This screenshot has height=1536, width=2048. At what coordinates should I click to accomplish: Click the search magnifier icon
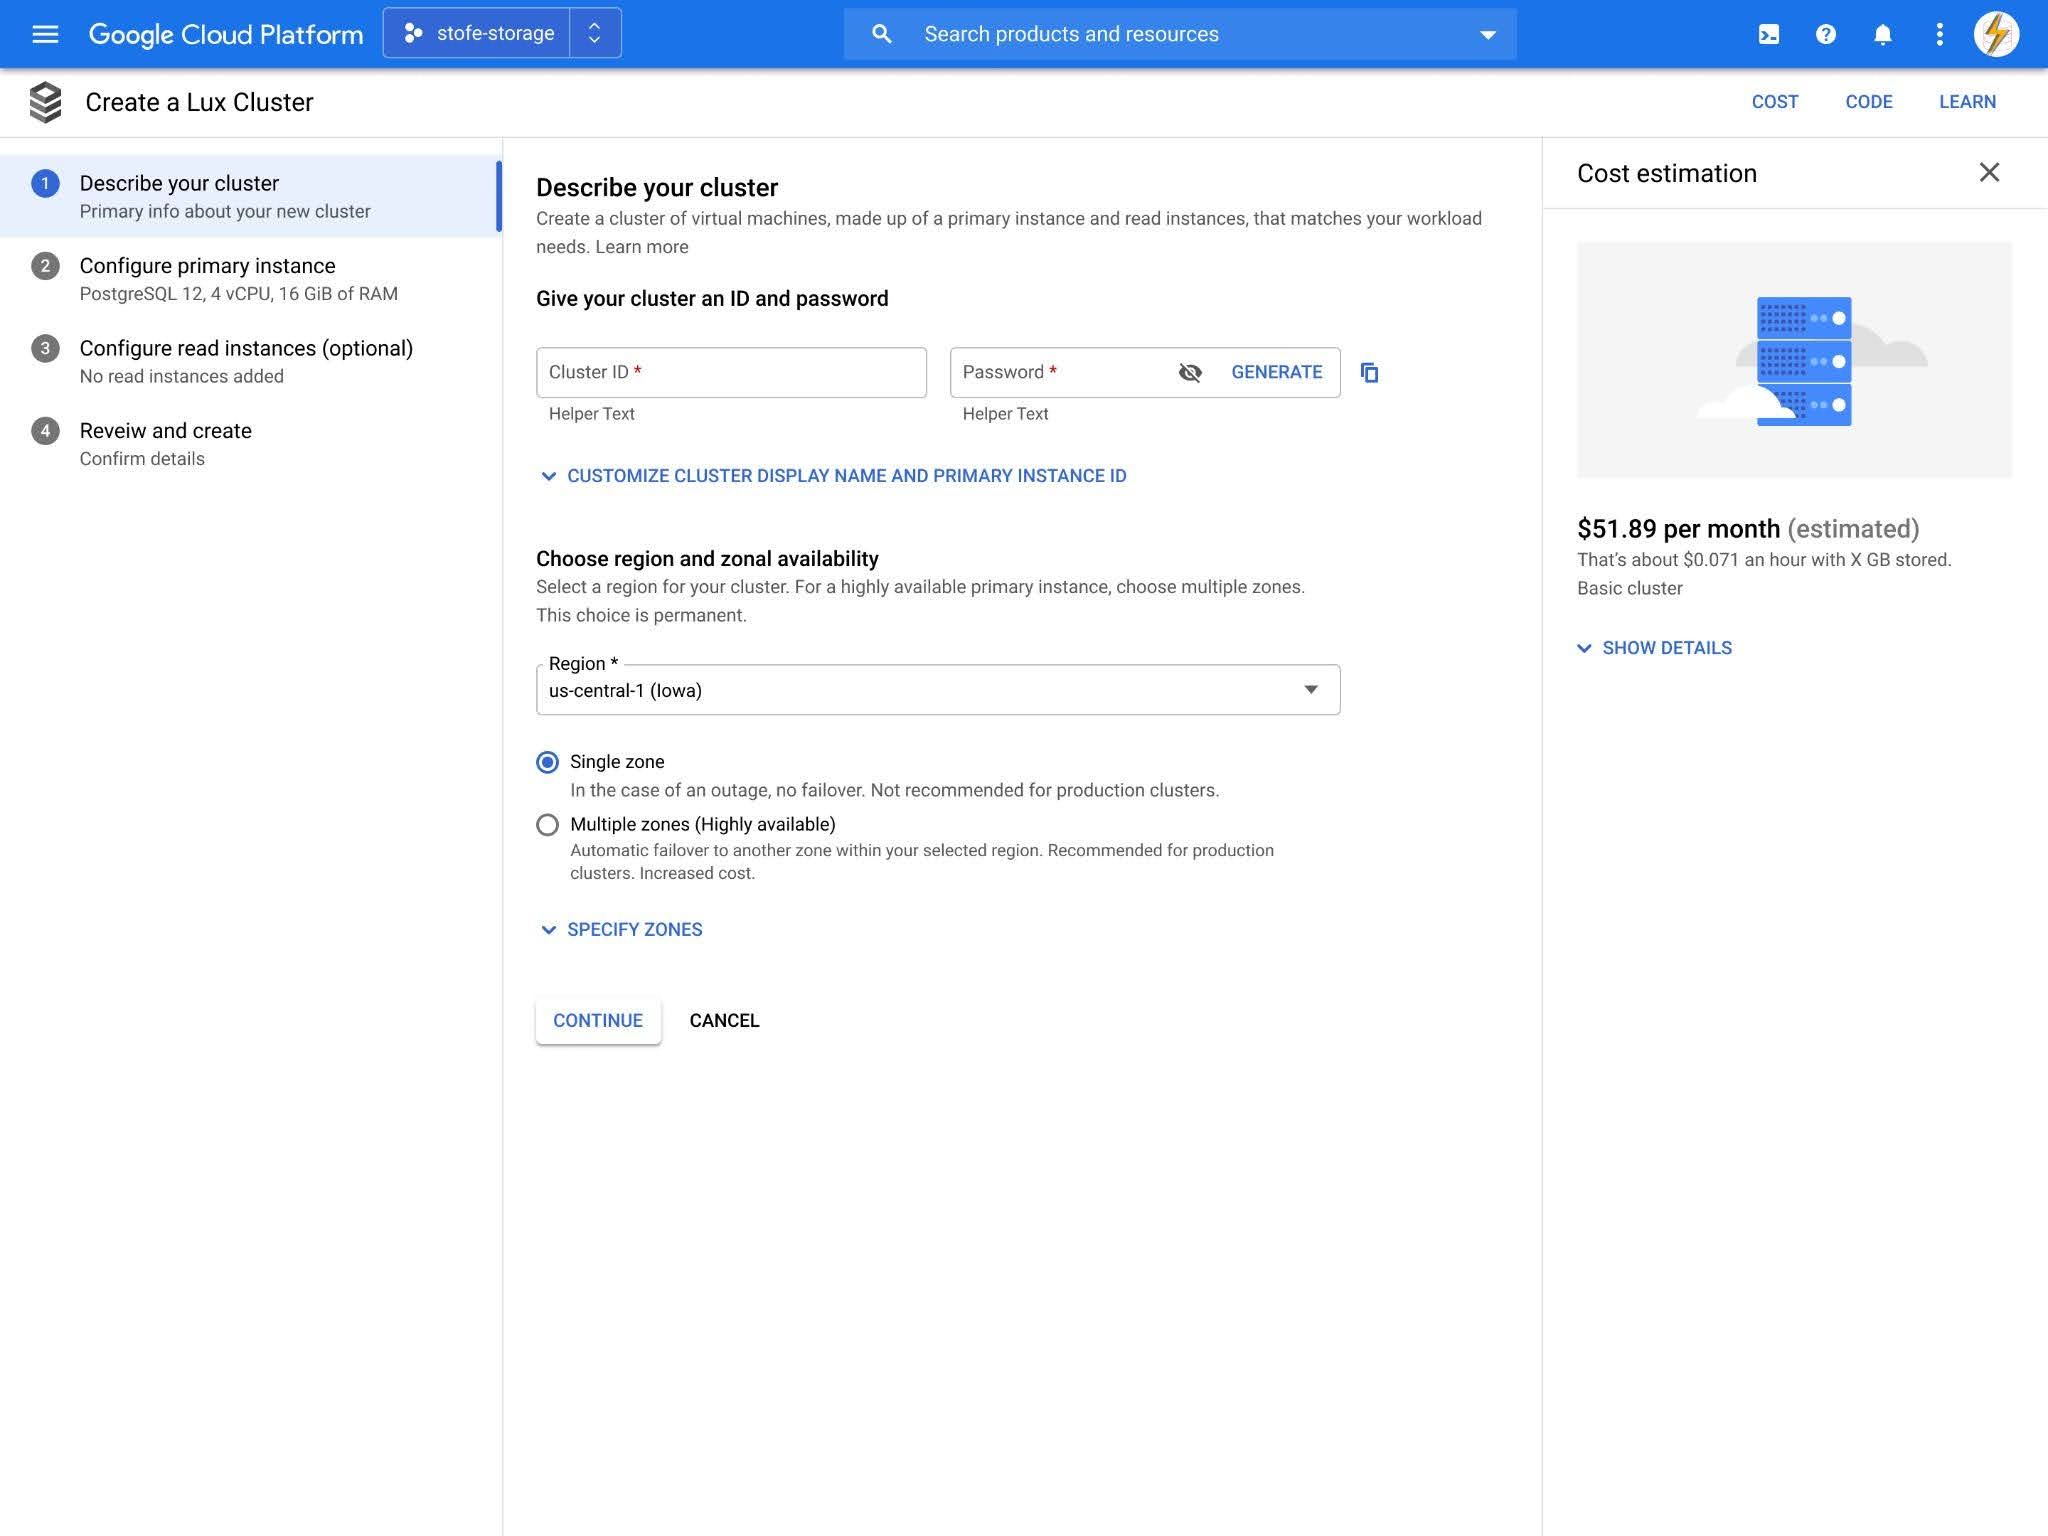(x=881, y=34)
